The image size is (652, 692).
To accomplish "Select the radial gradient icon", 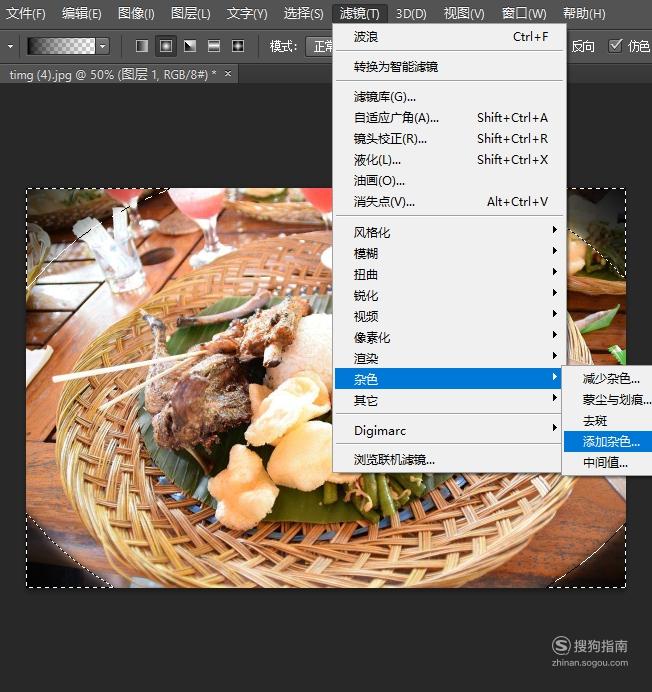I will pos(166,46).
